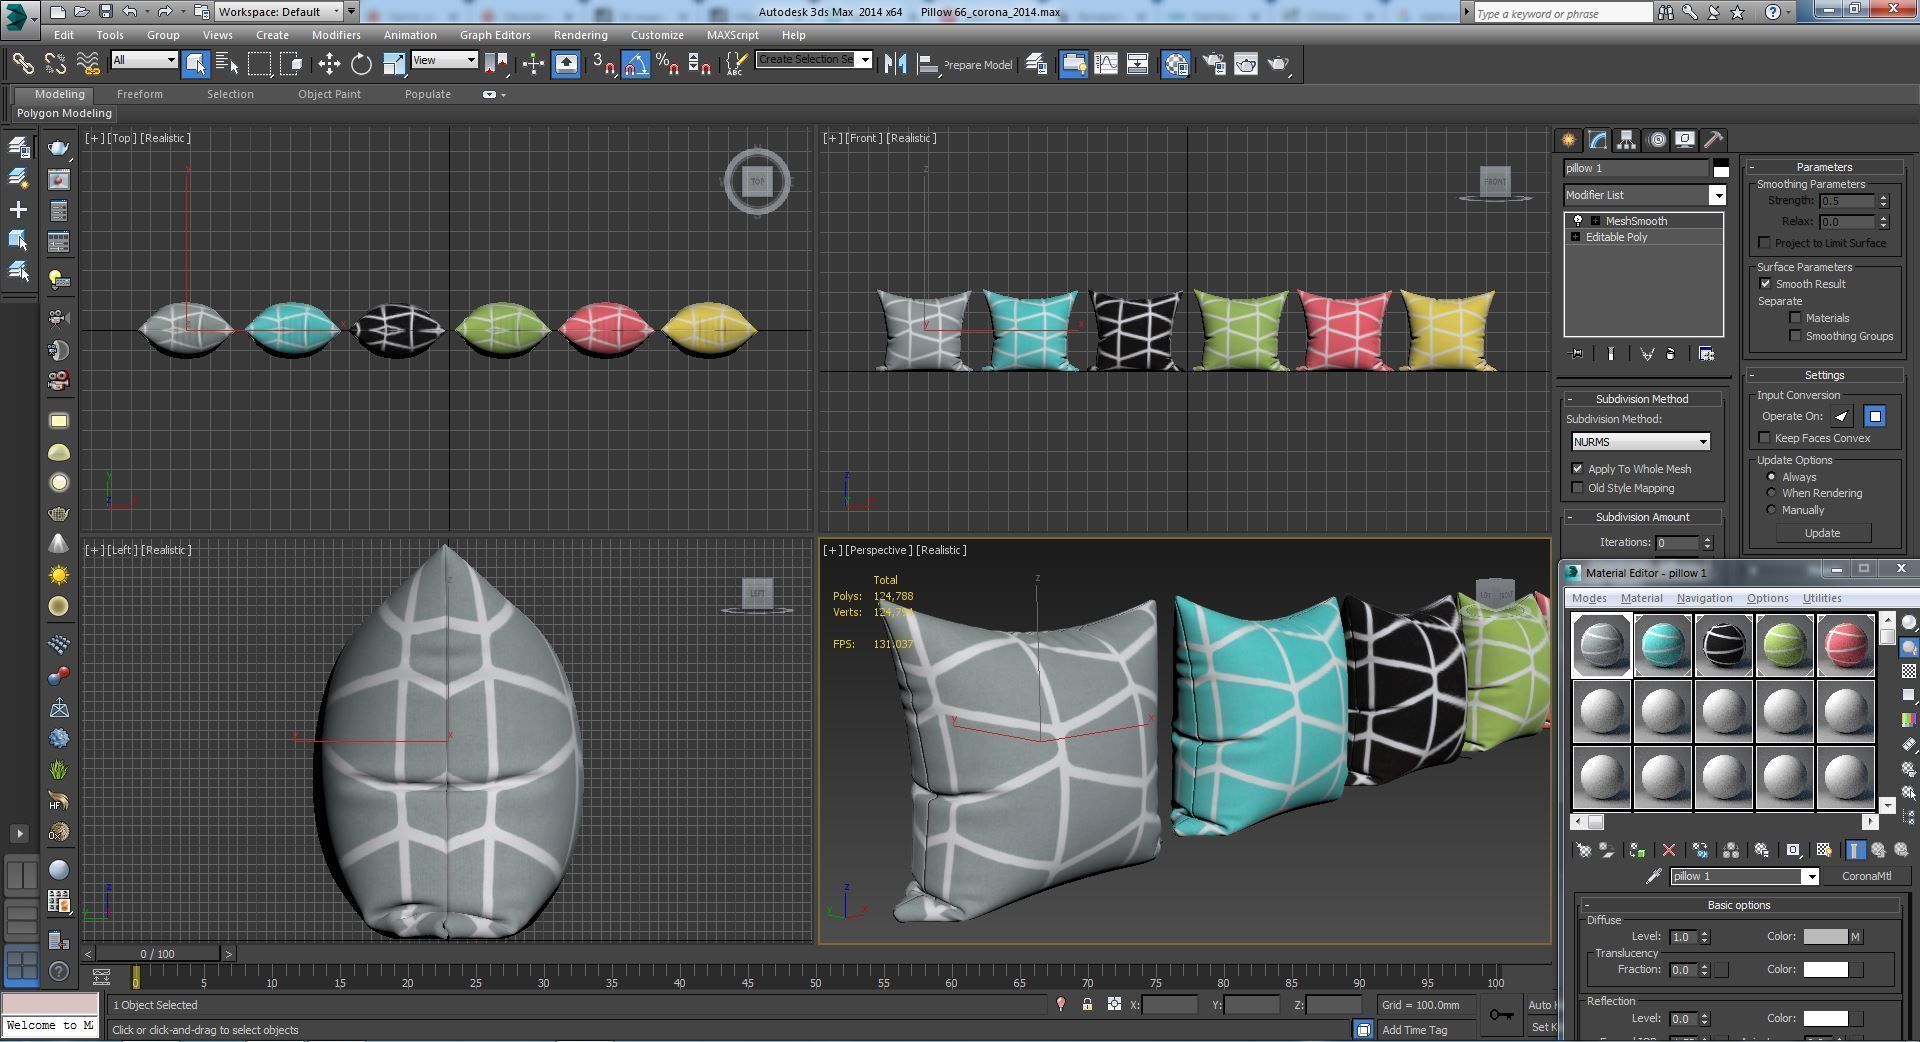Image resolution: width=1920 pixels, height=1042 pixels.
Task: Open the All selection filter dropdown
Action: pos(144,60)
